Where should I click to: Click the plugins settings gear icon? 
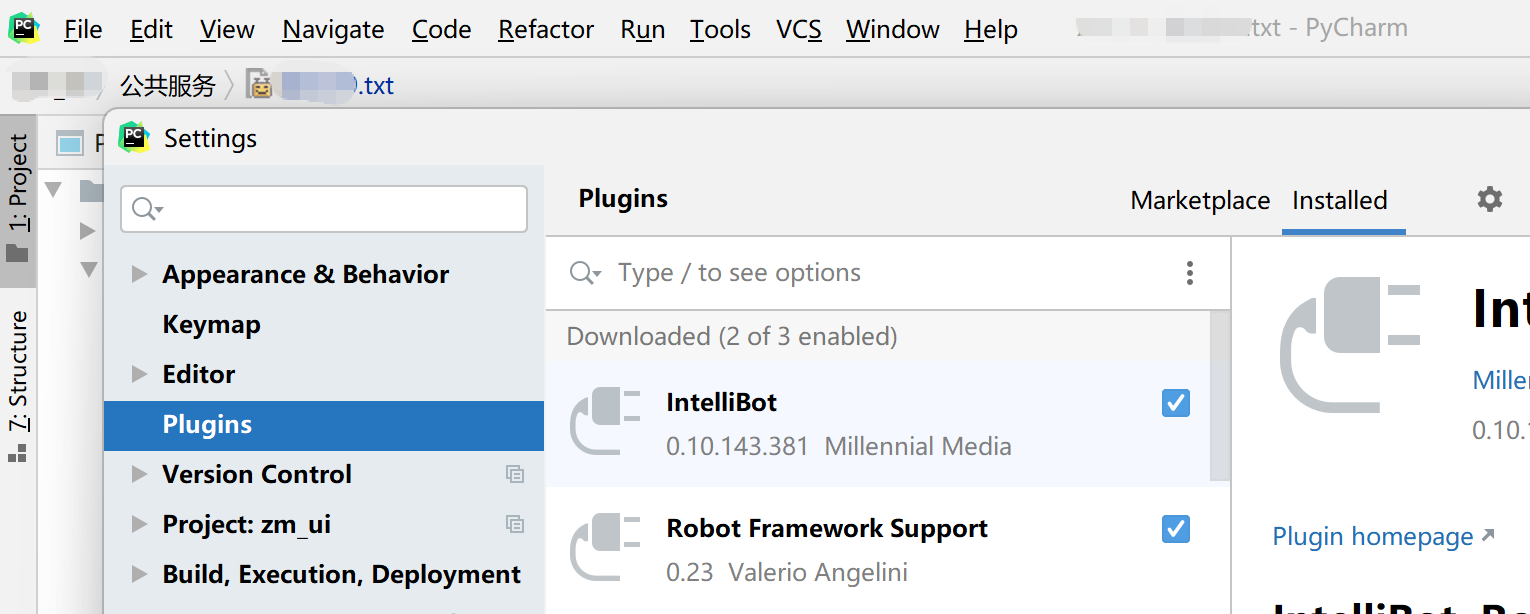pos(1489,199)
